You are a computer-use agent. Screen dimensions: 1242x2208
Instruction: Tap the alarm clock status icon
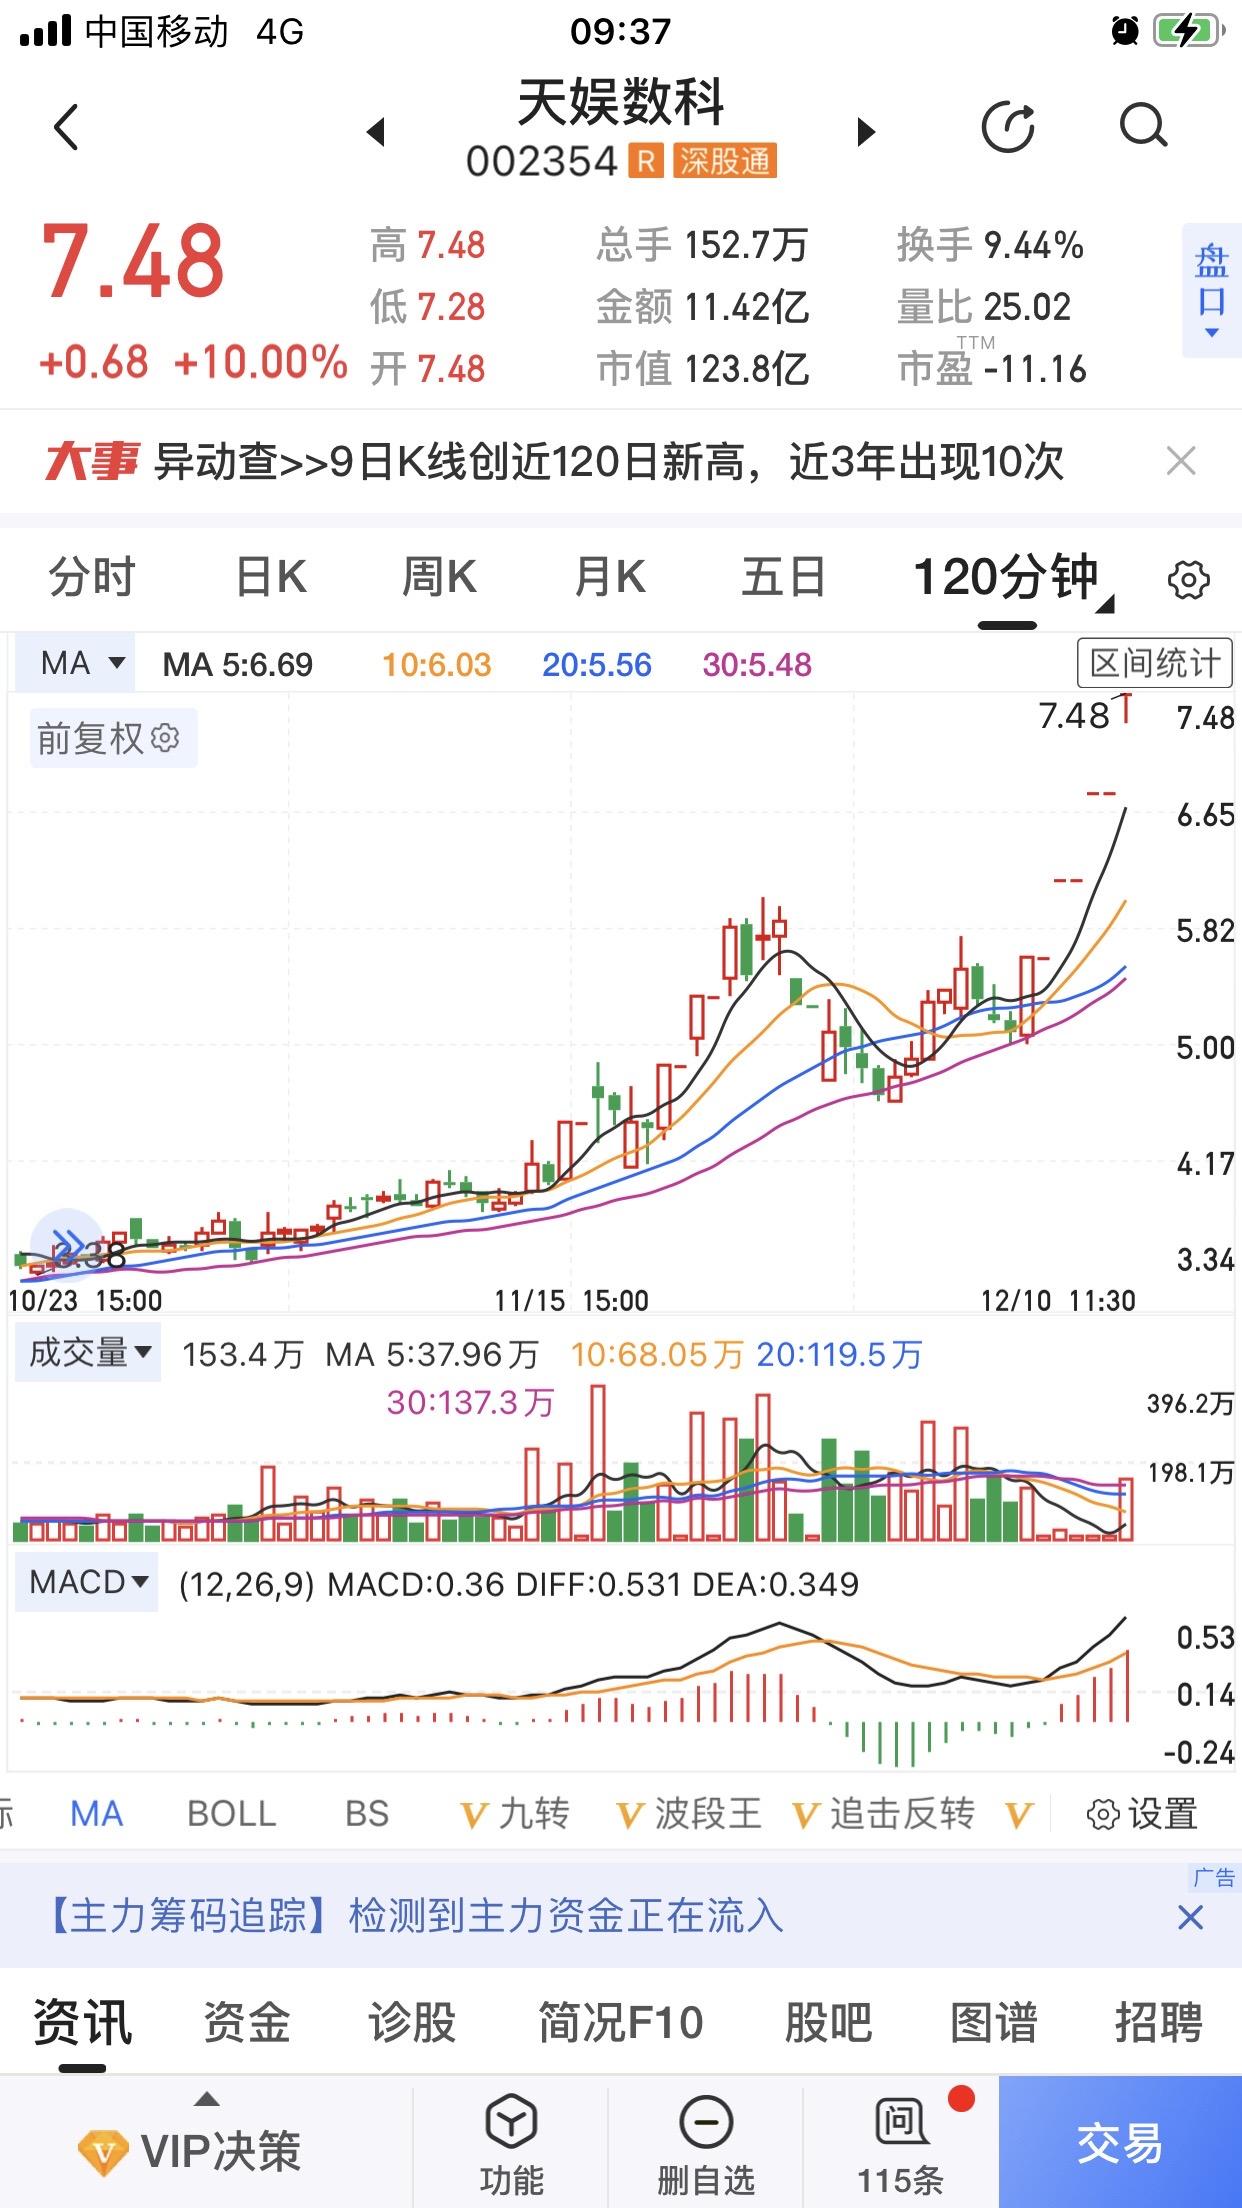1125,31
